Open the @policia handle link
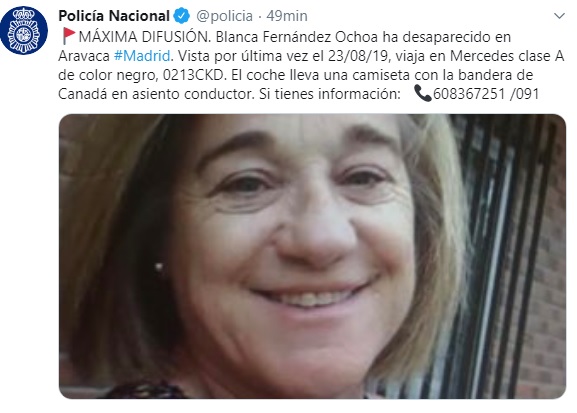The width and height of the screenshot is (577, 413). coord(224,16)
